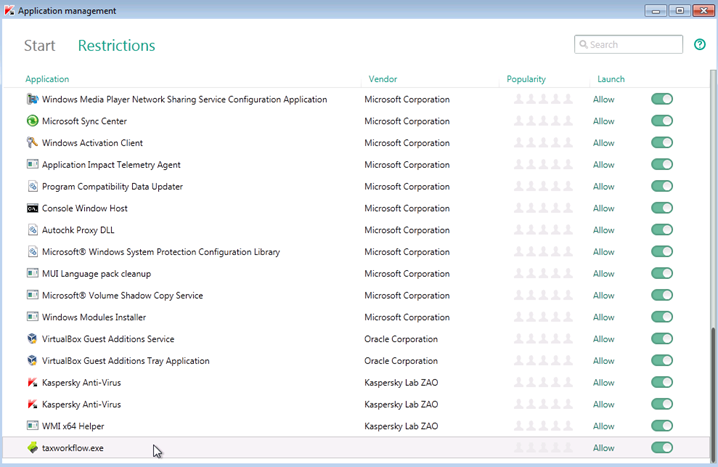Viewport: 718px width, 467px height.
Task: Click Allow link for Windows System Protection Configuration Library
Action: (604, 252)
